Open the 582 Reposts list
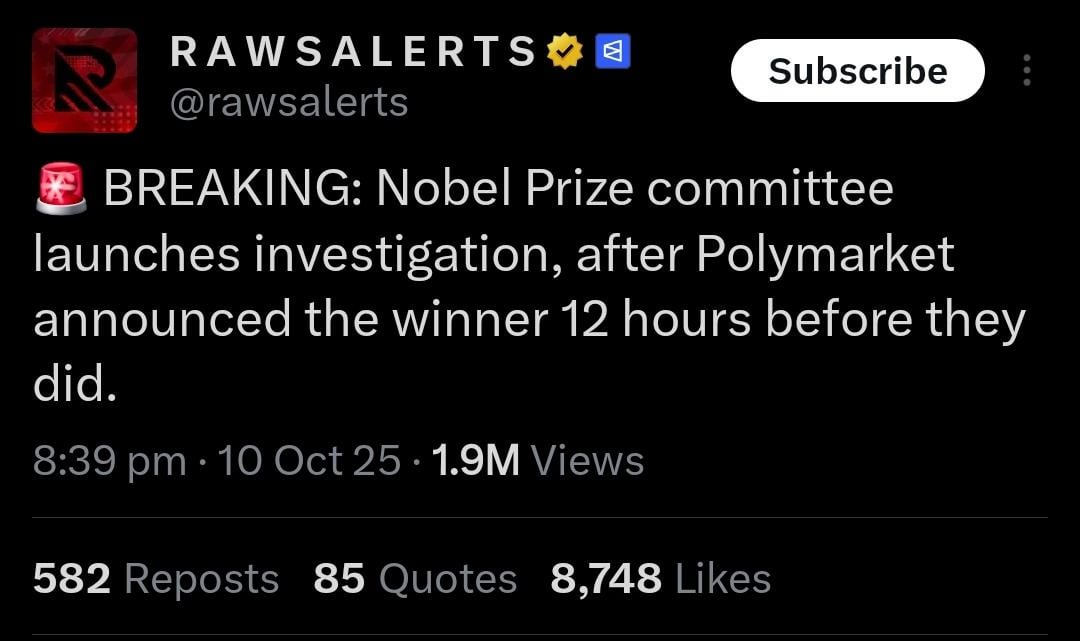Screen dimensions: 1080x641 coord(156,579)
